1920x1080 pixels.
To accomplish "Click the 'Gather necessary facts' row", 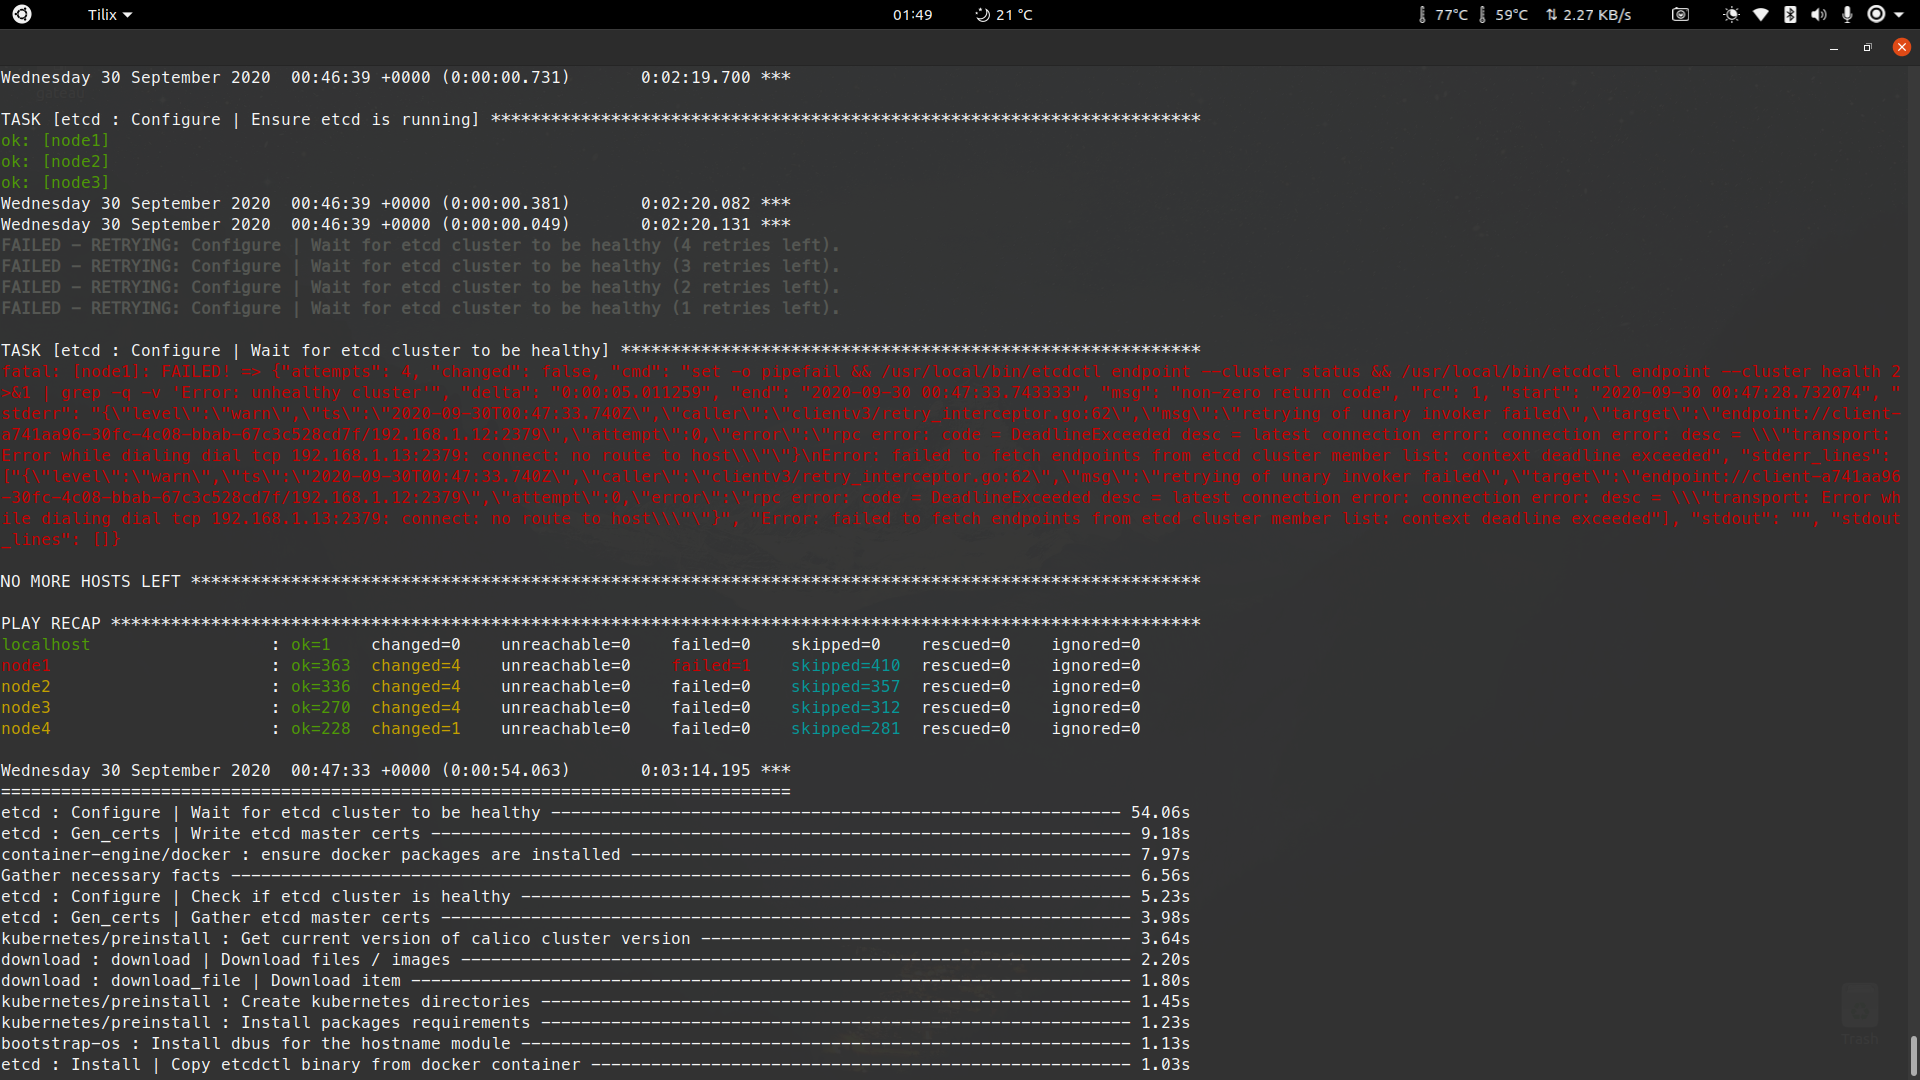I will click(x=596, y=875).
